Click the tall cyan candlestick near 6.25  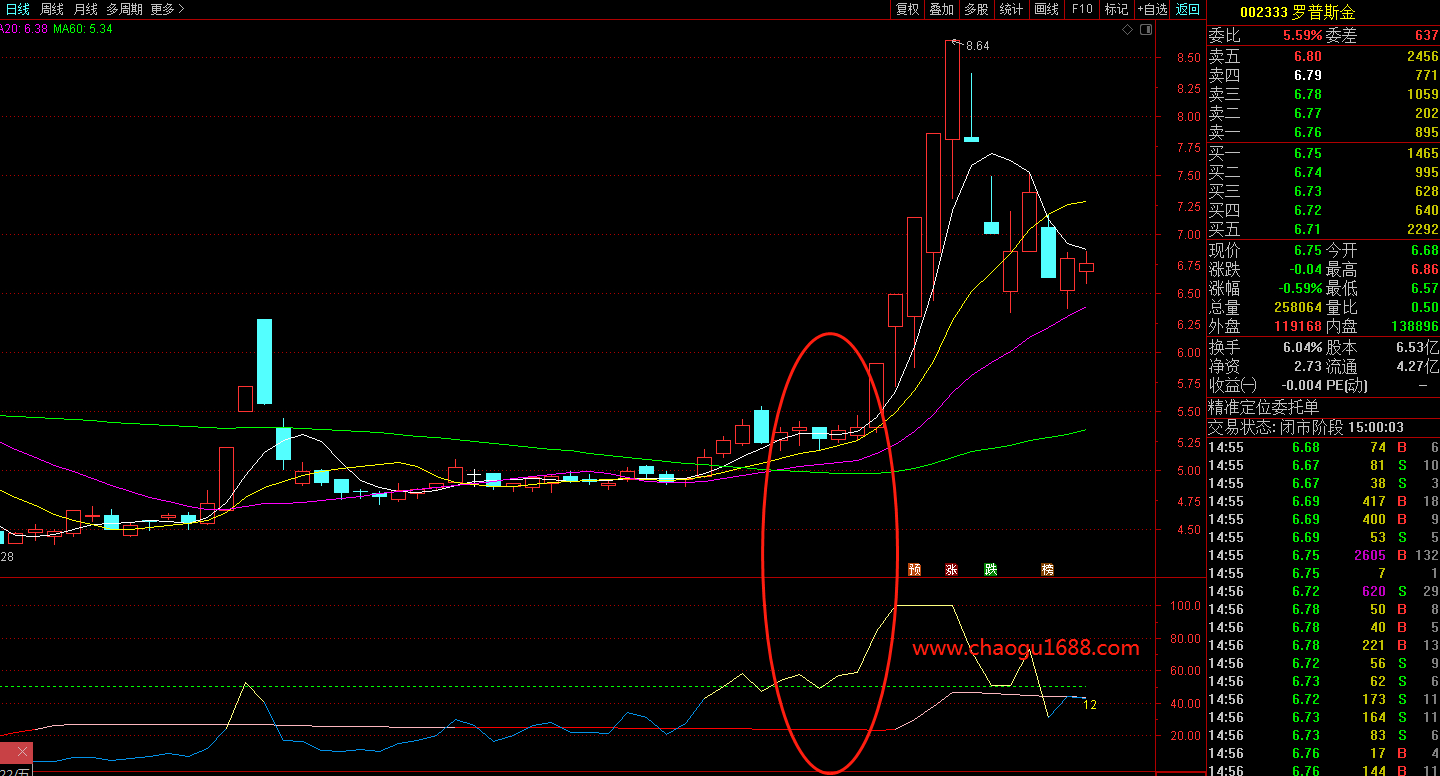point(264,361)
